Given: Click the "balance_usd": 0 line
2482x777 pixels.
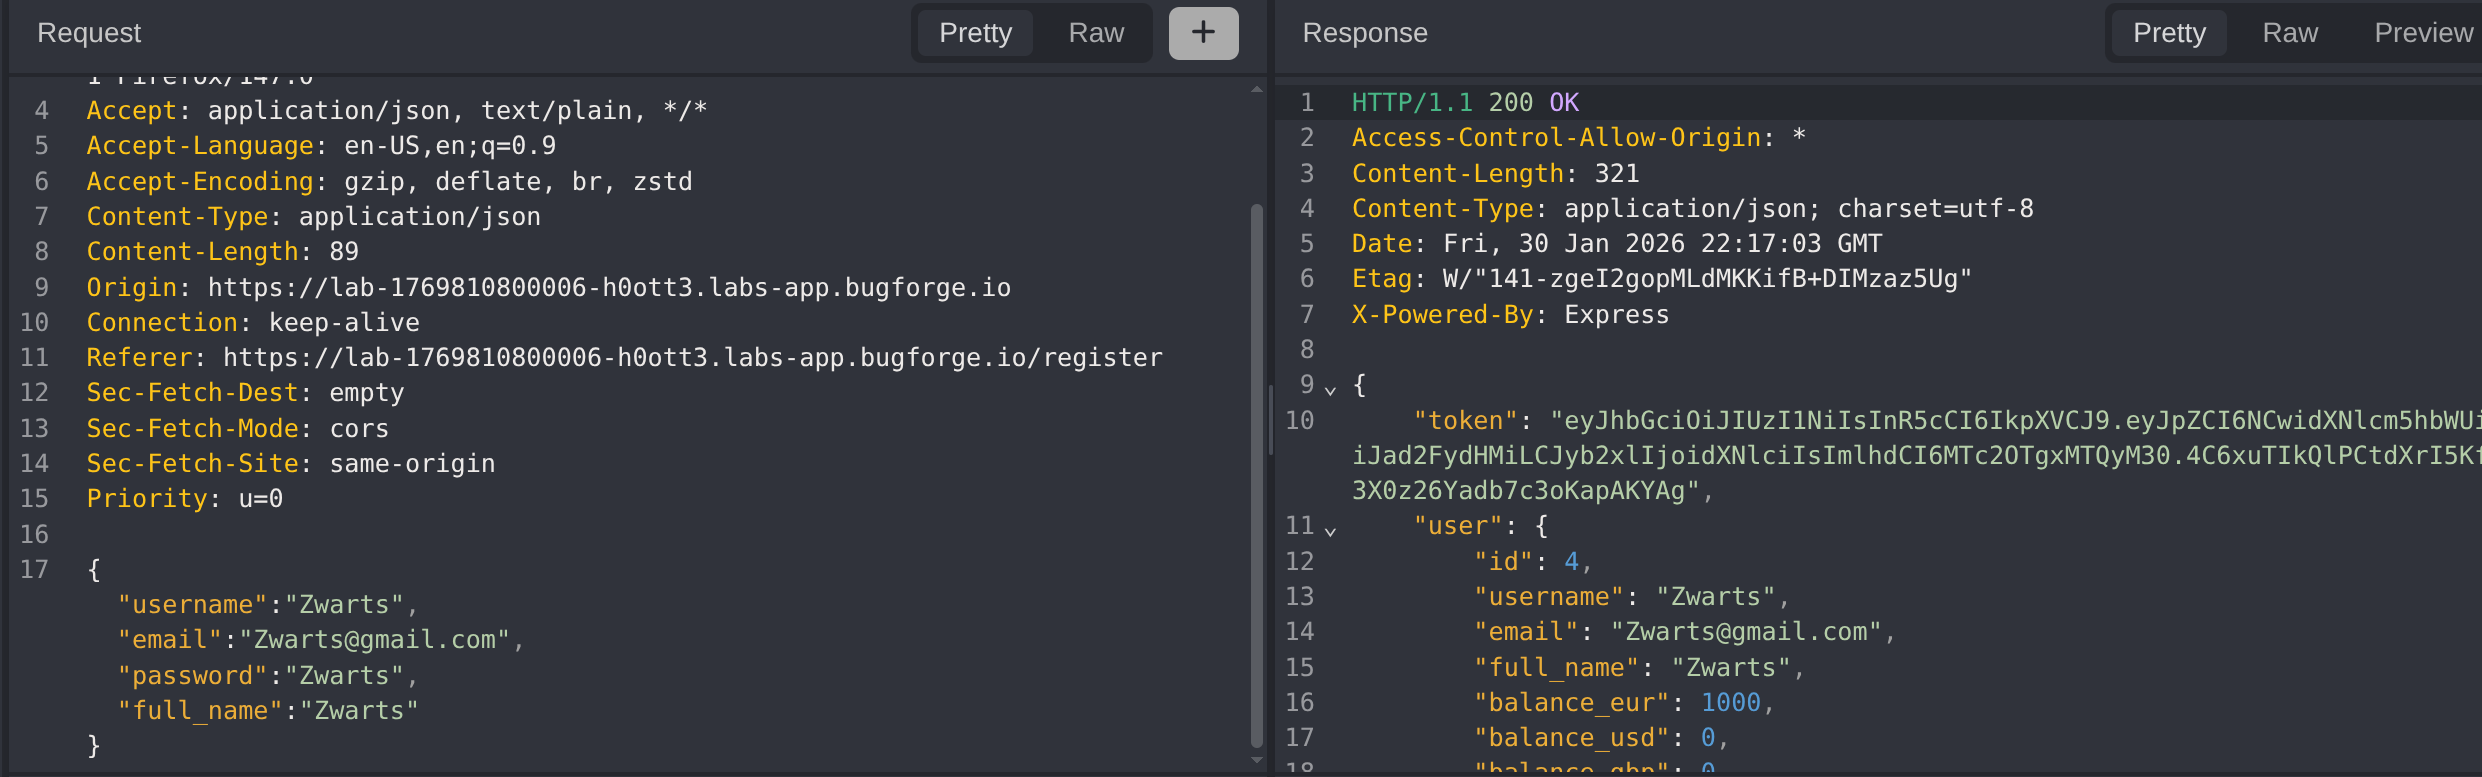Looking at the screenshot, I should (1601, 737).
